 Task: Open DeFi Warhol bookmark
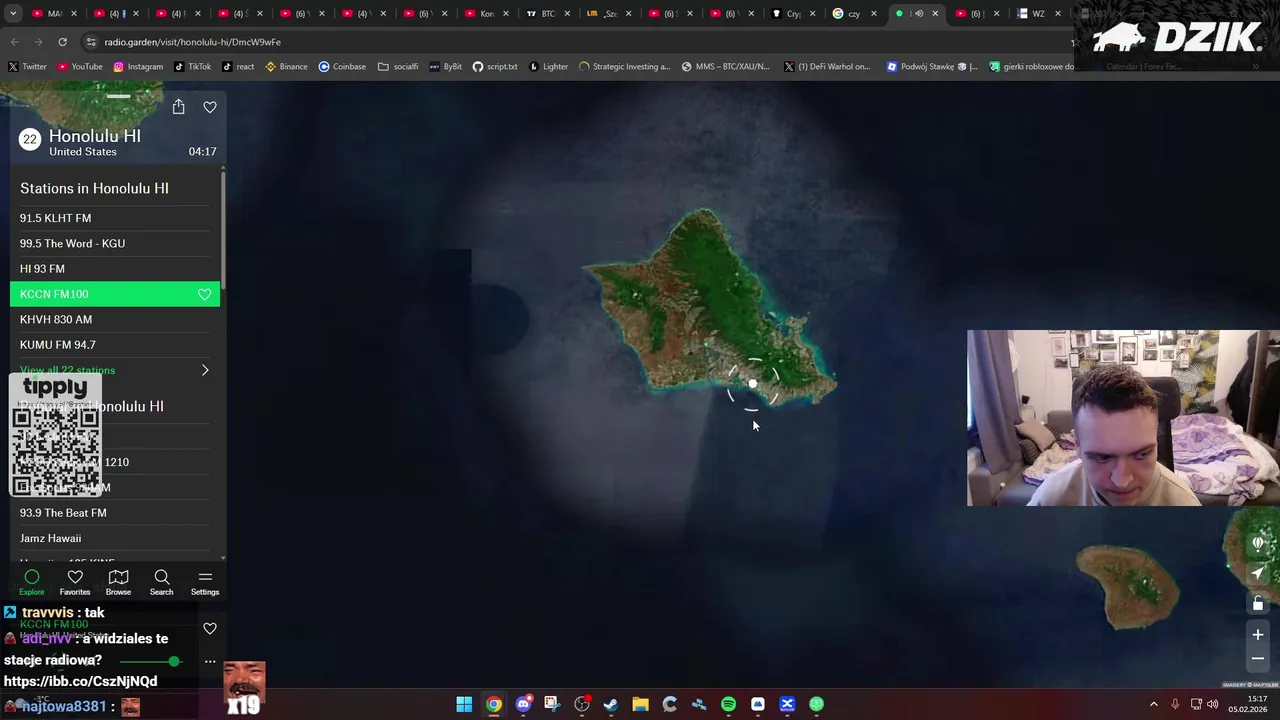[827, 66]
